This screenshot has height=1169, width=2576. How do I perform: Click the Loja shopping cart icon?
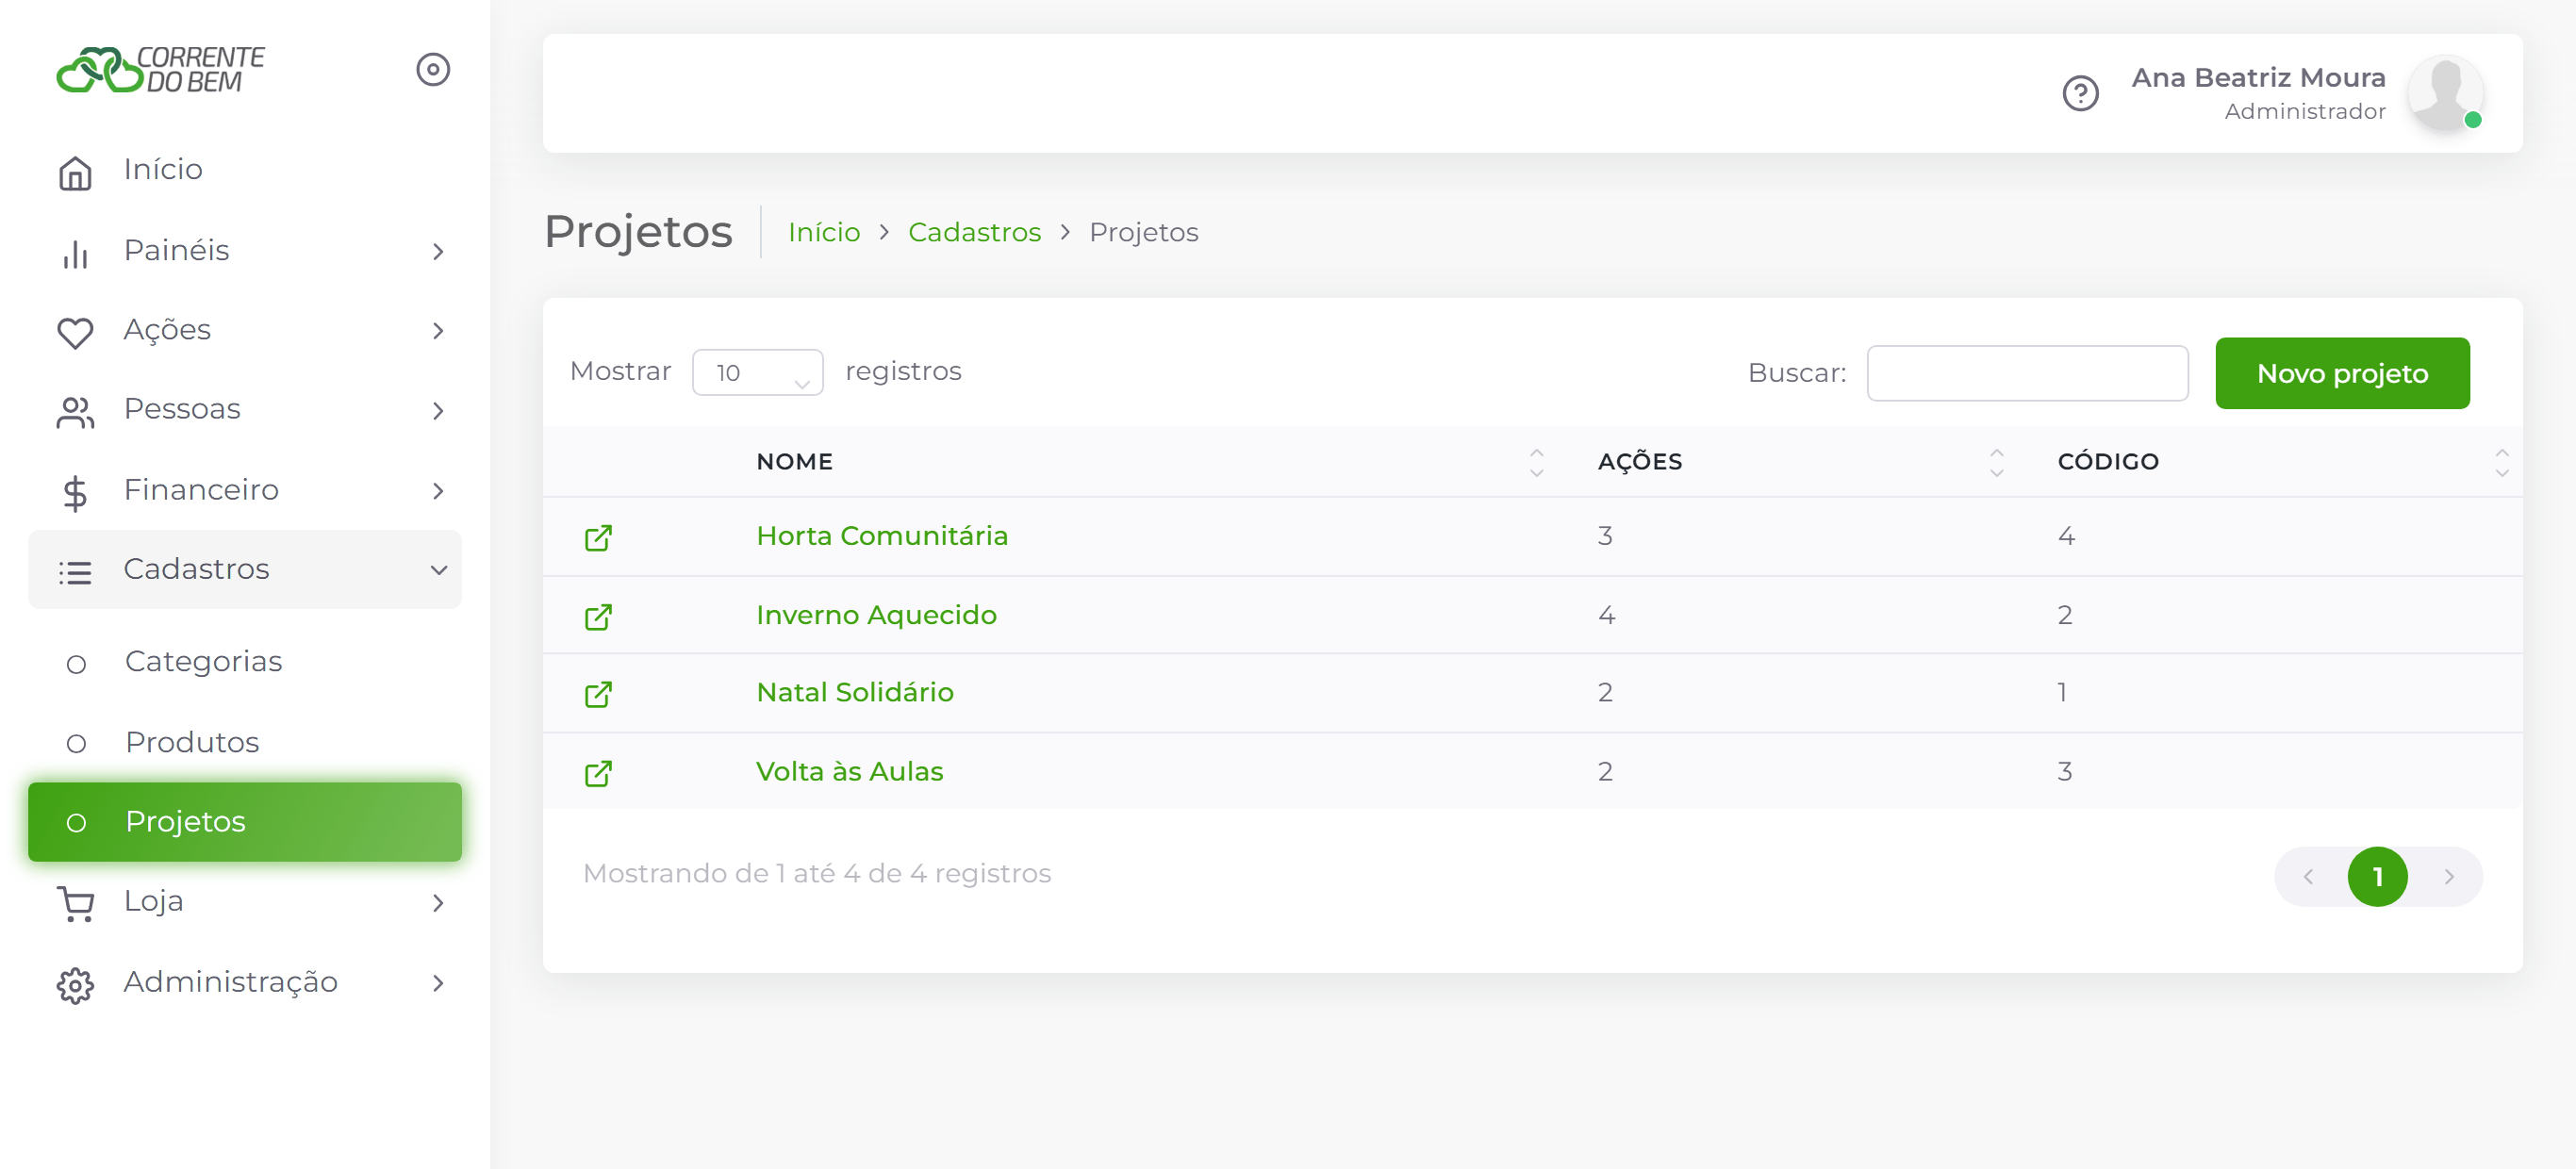point(75,903)
